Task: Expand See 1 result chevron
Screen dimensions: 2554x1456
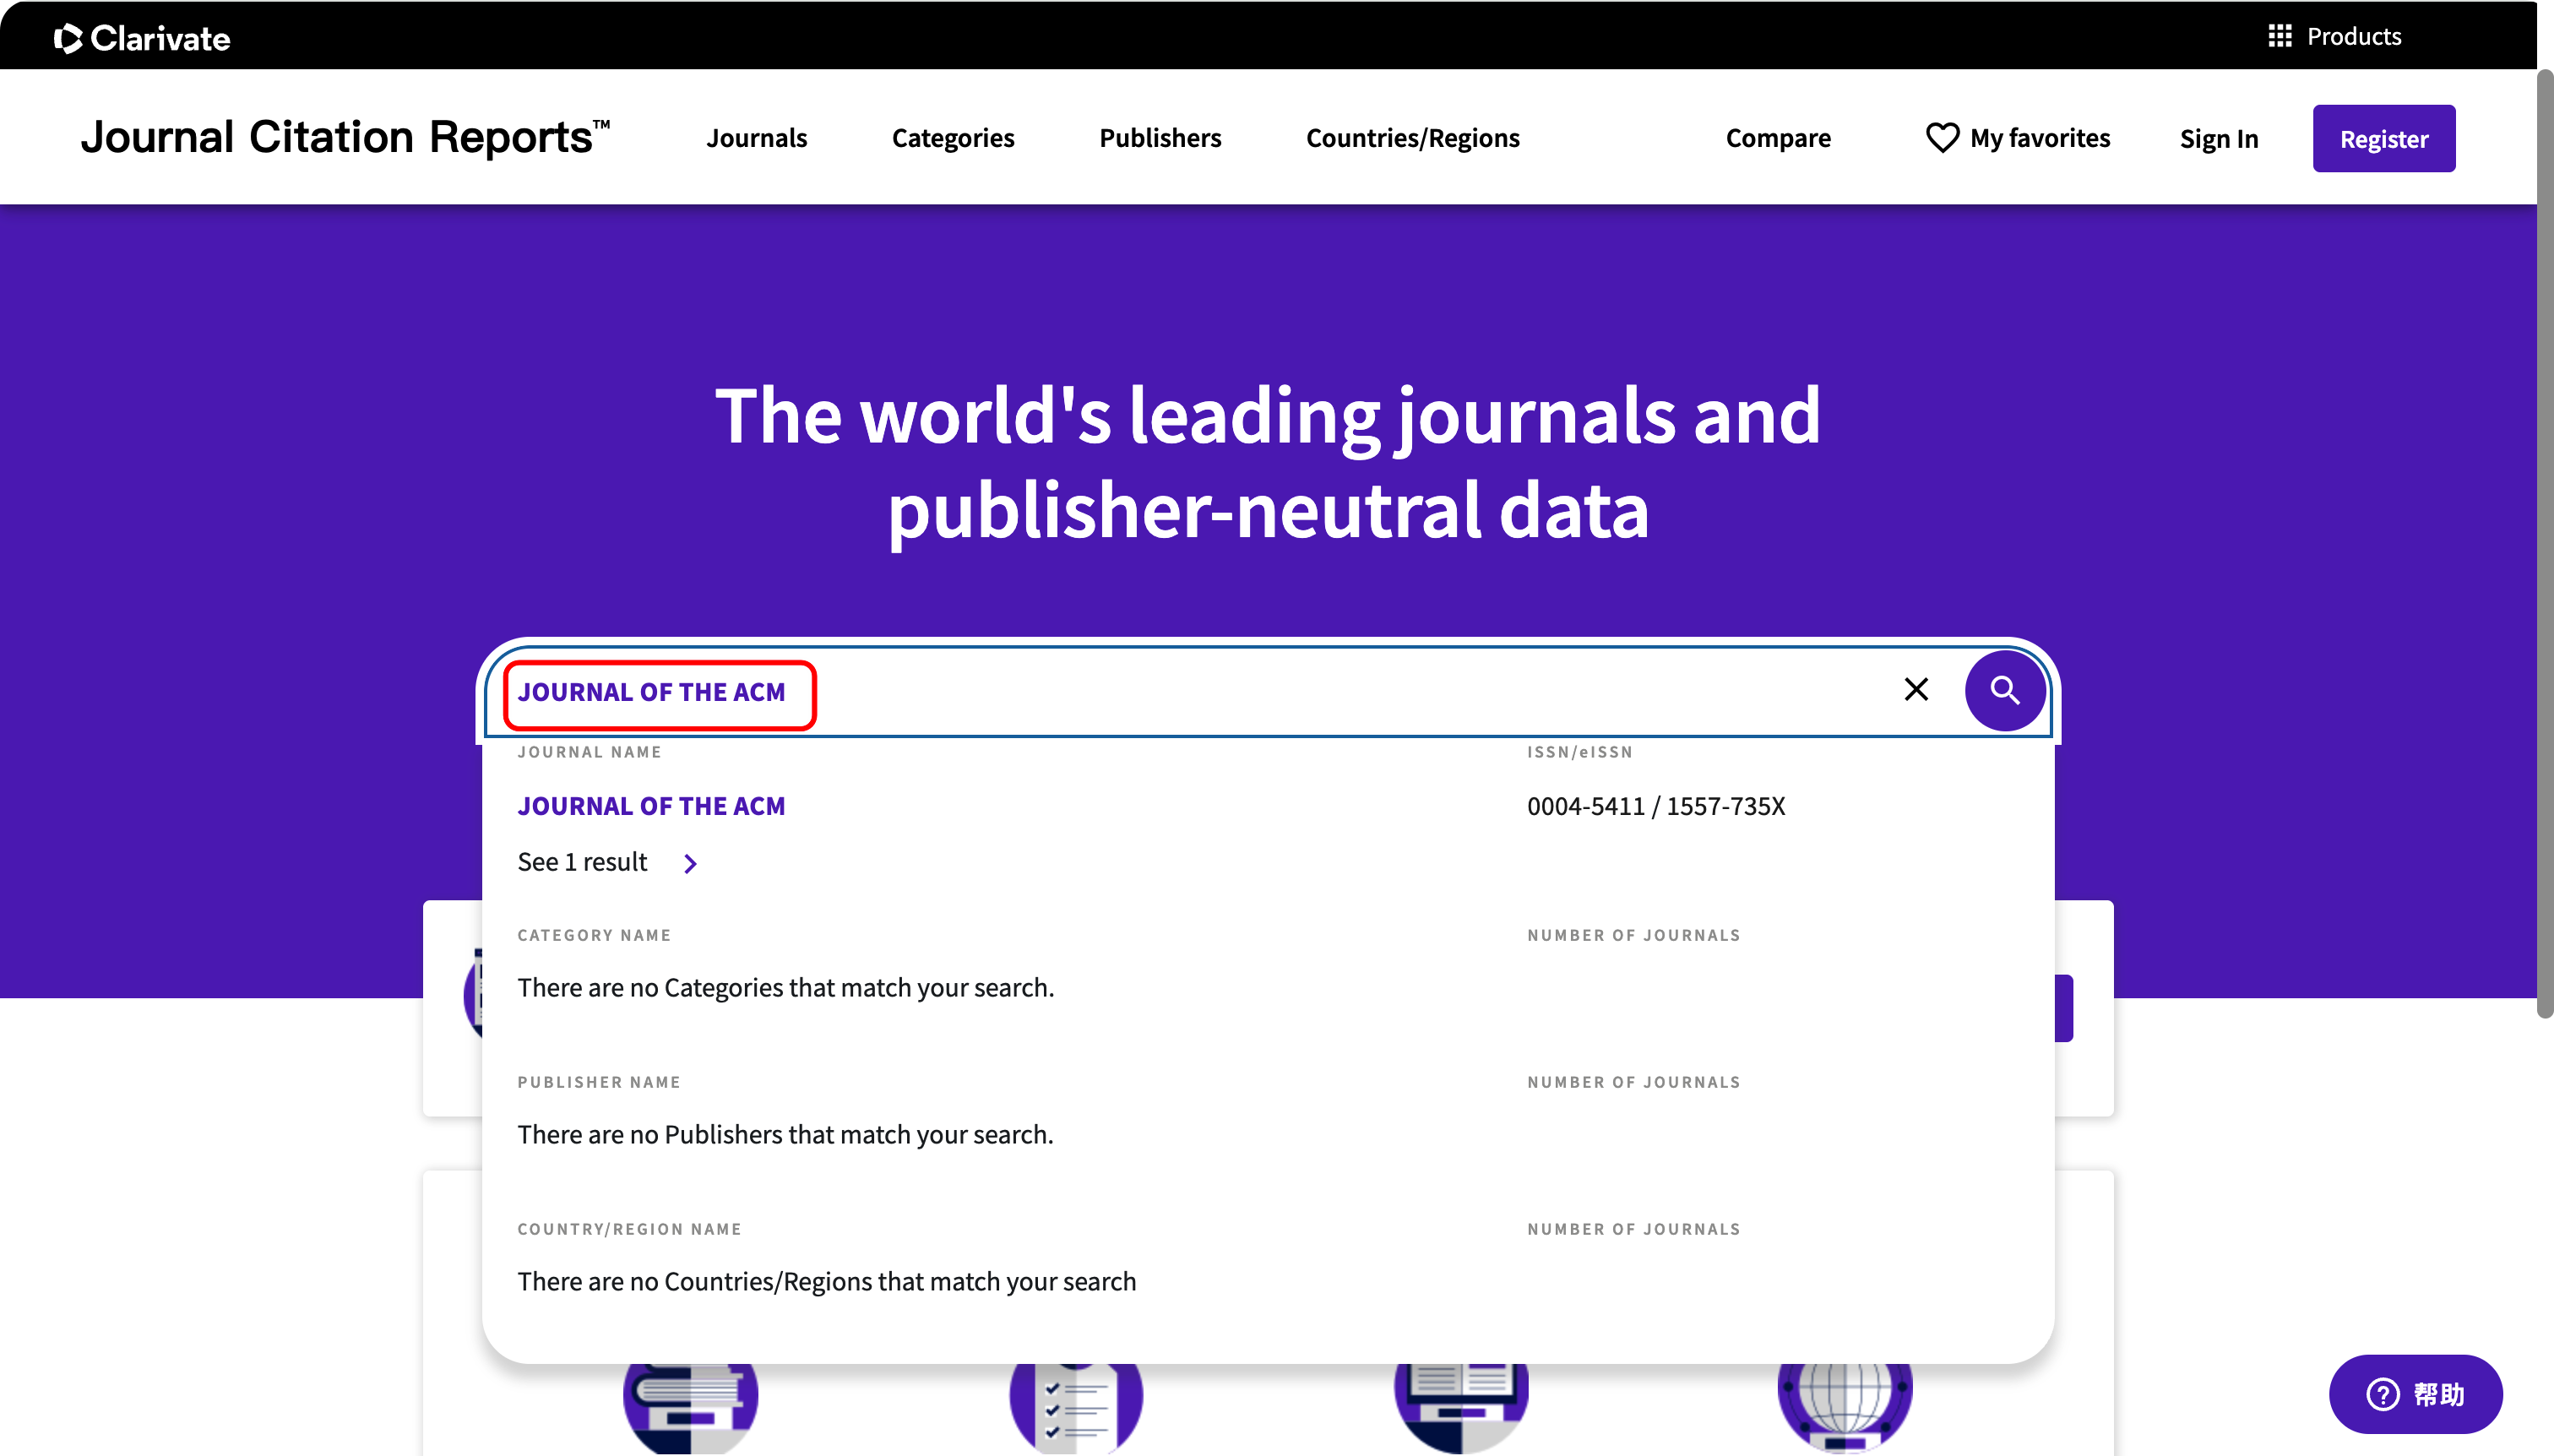Action: [690, 863]
